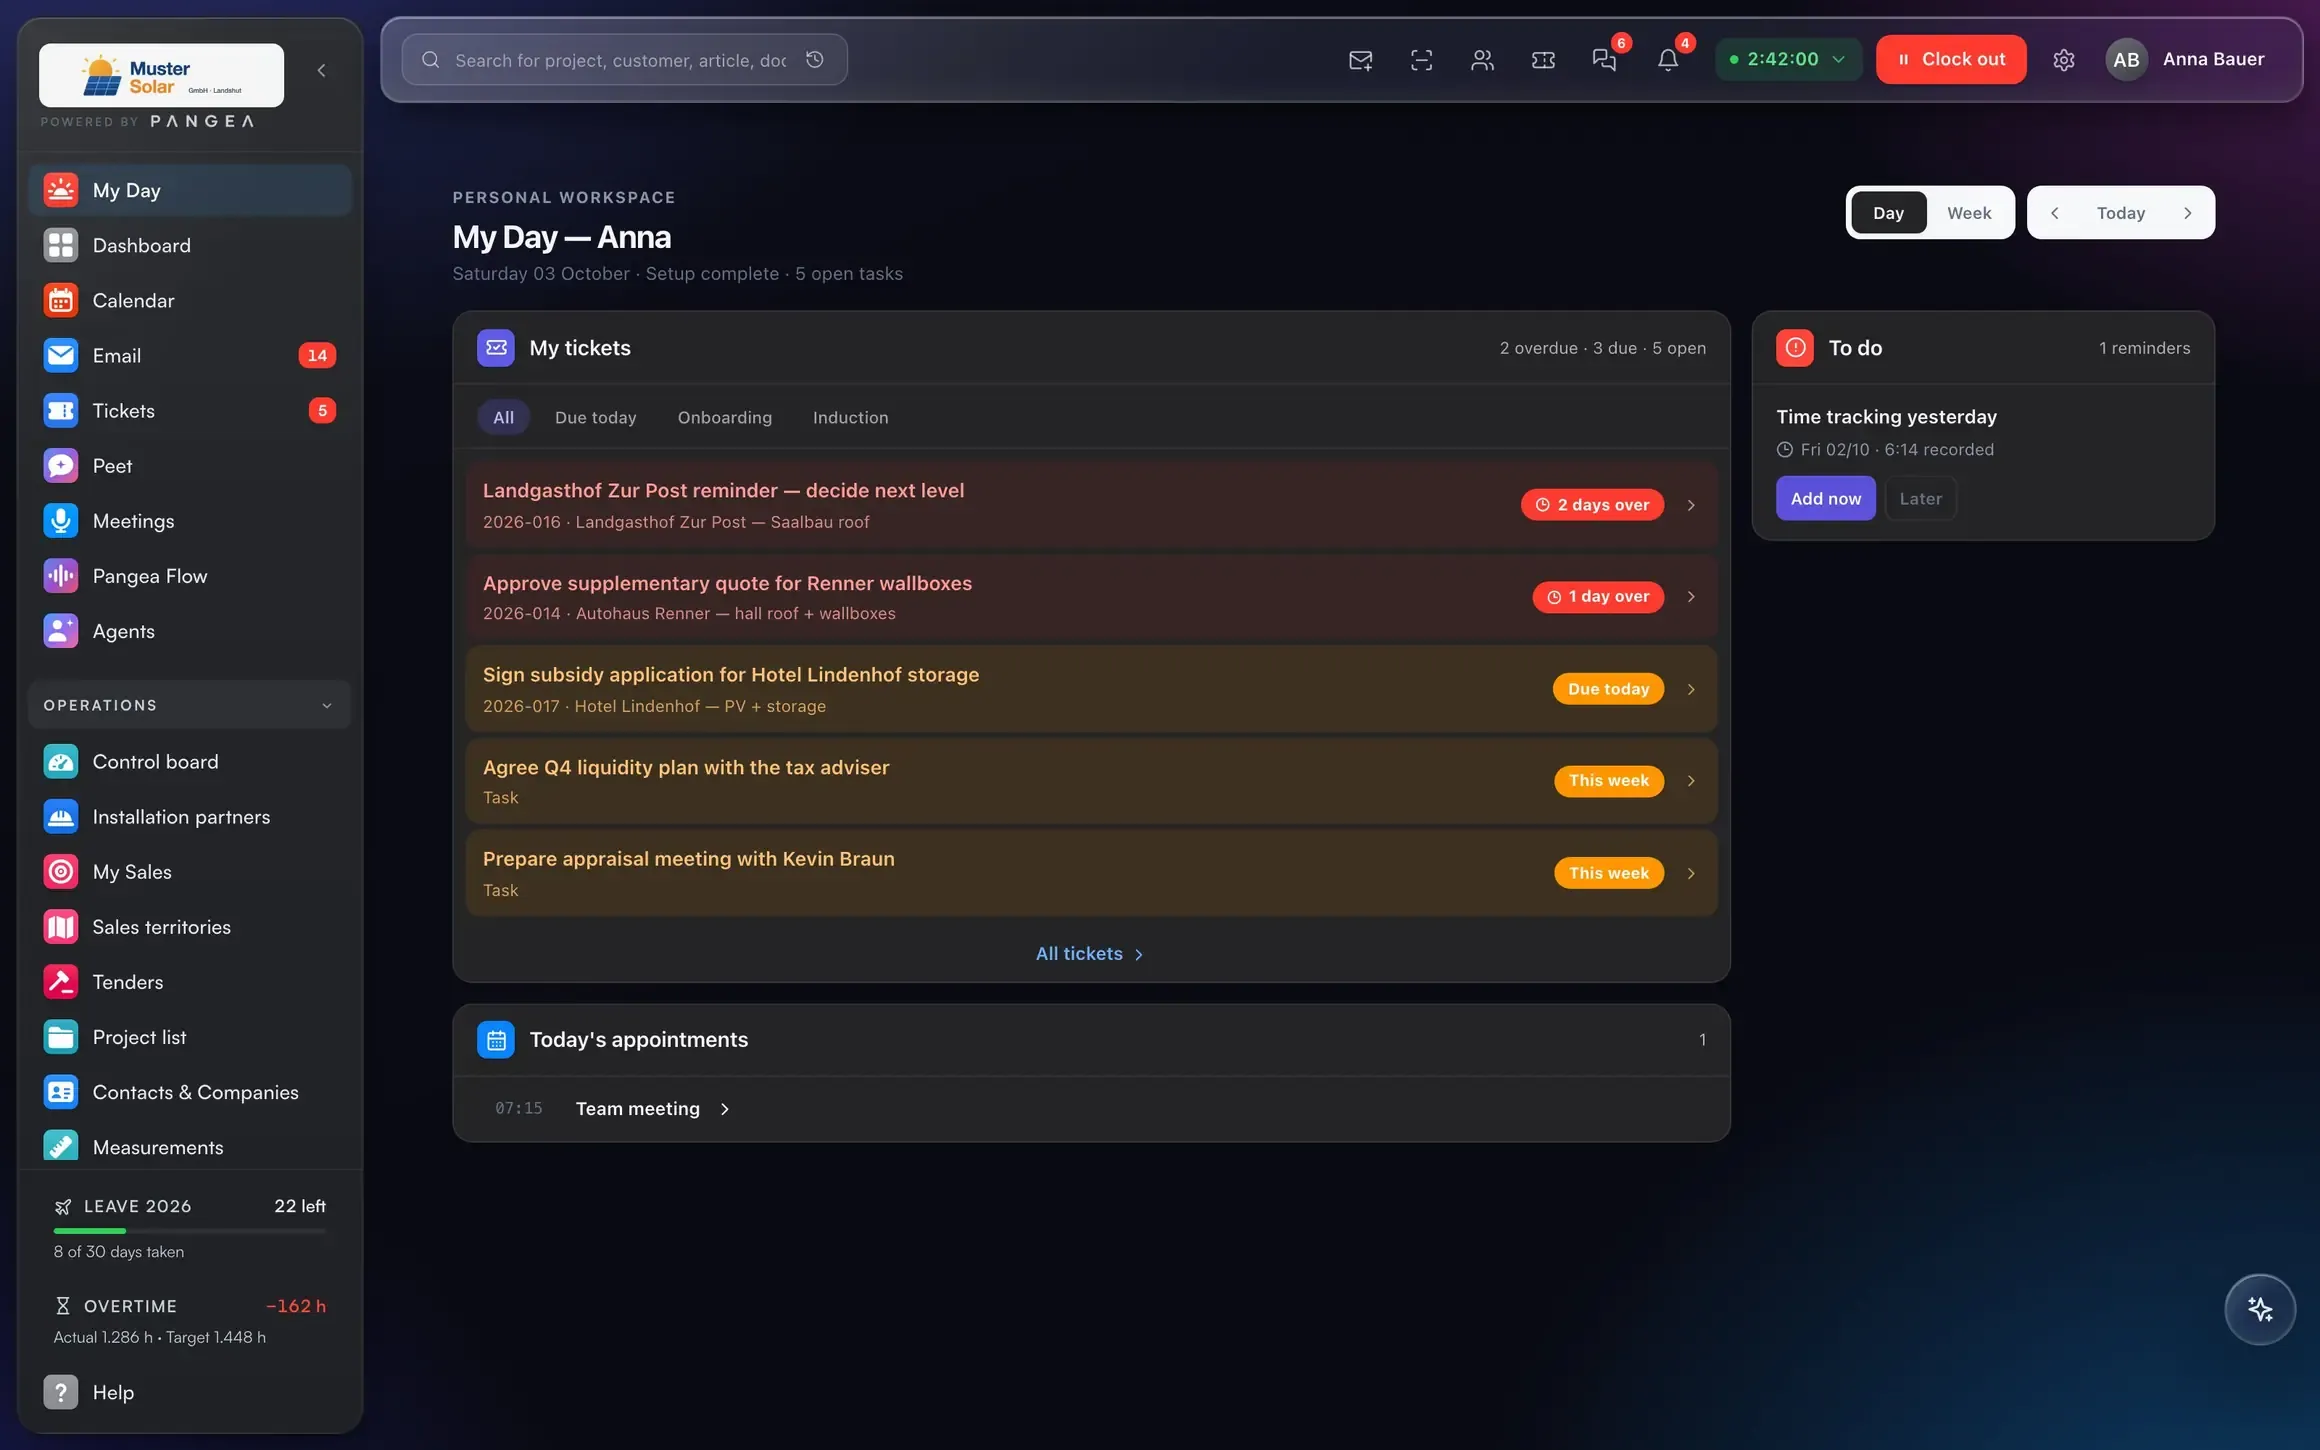Image resolution: width=2320 pixels, height=1450 pixels.
Task: Open the notifications bell icon
Action: [1667, 60]
